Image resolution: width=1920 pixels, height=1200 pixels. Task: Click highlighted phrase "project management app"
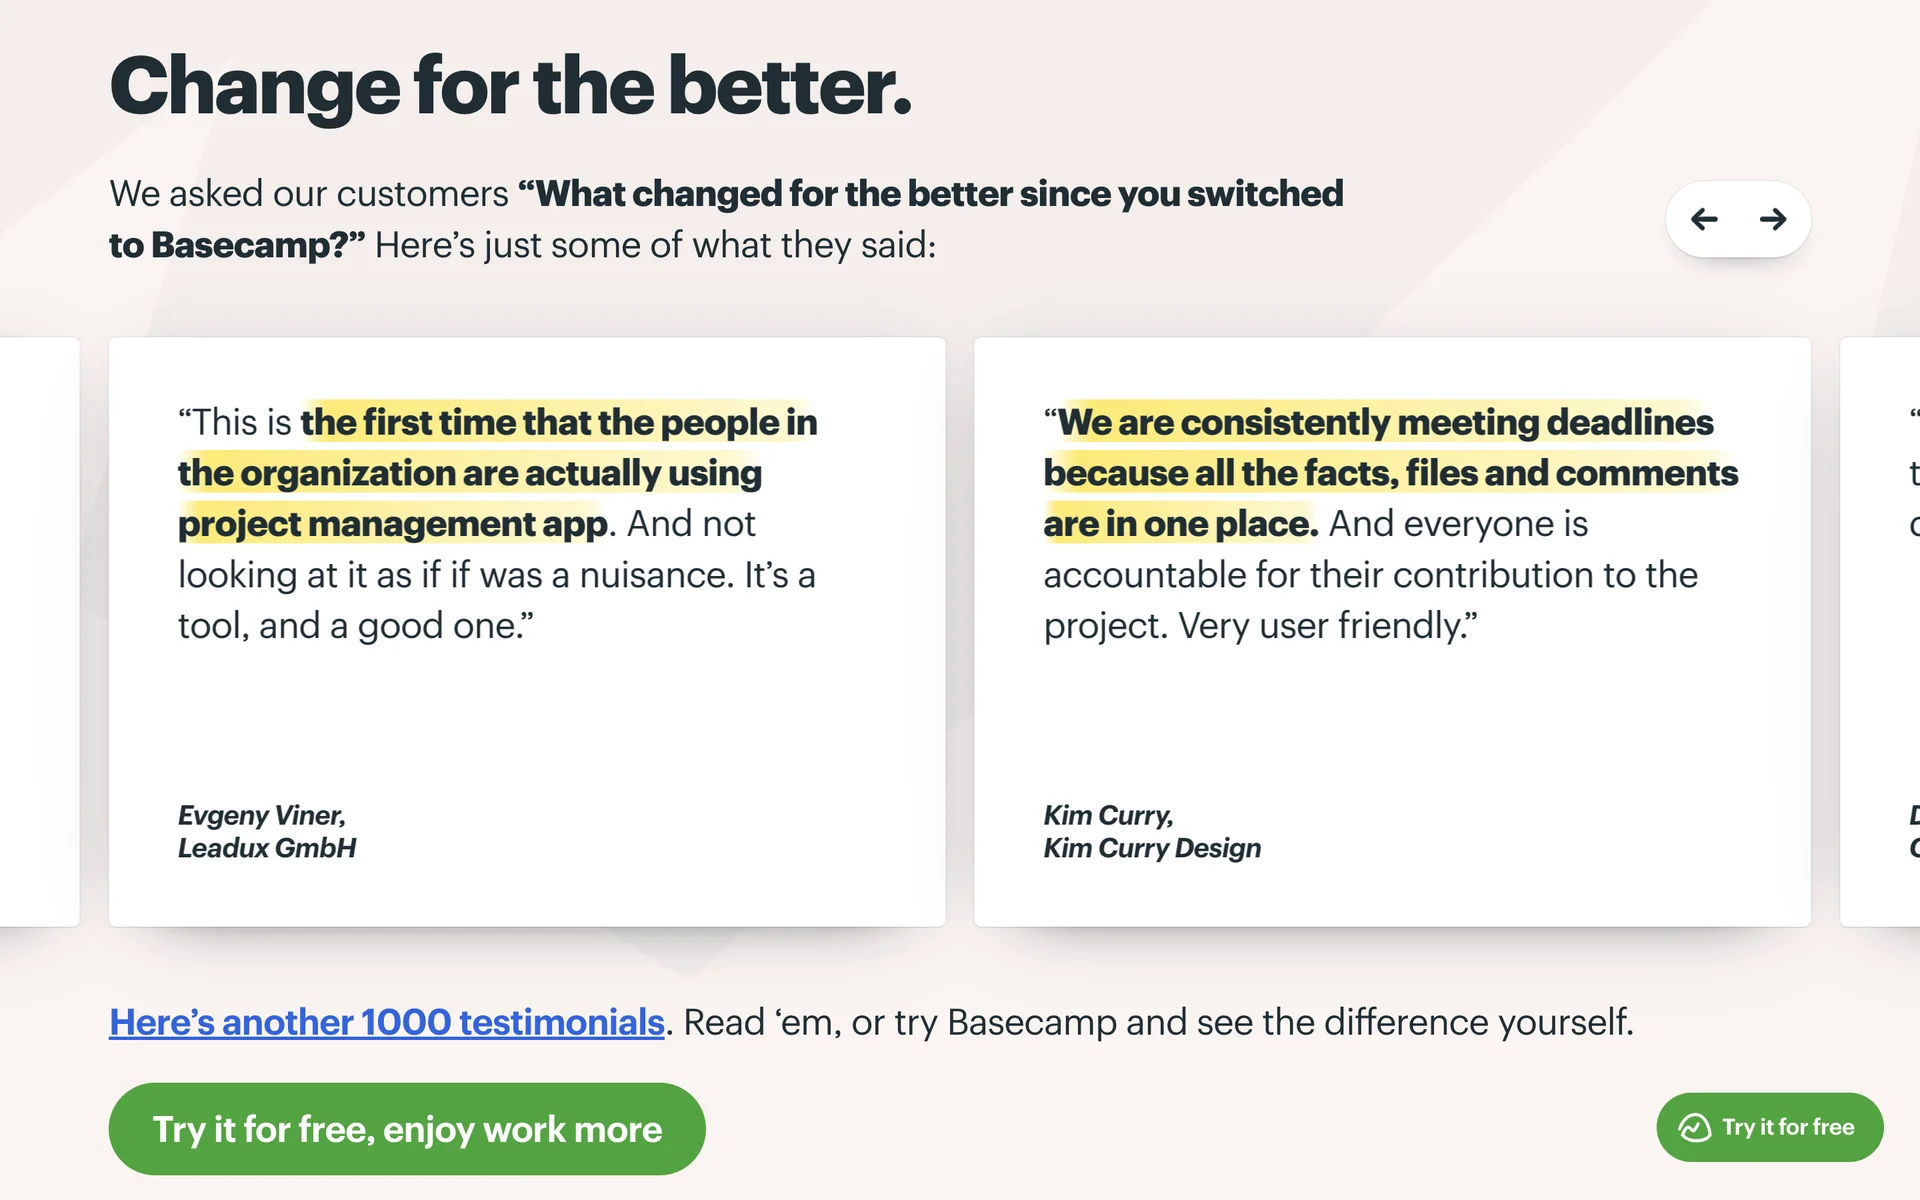pyautogui.click(x=392, y=524)
